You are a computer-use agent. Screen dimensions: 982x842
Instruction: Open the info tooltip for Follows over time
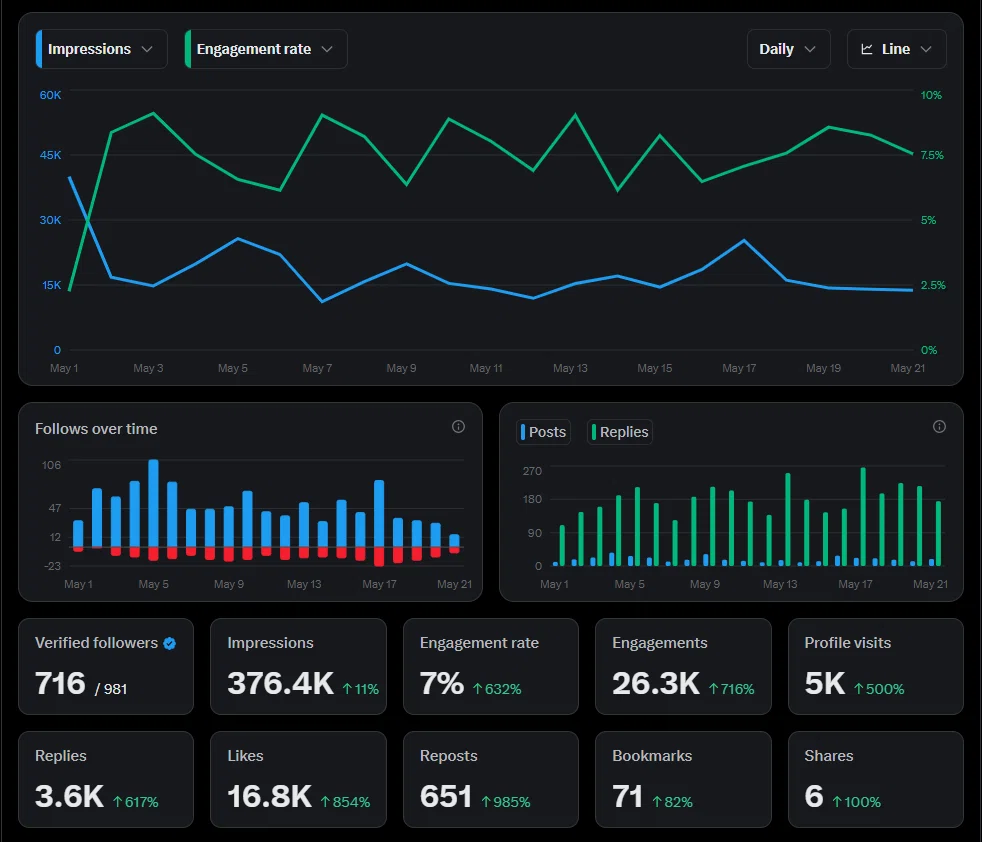click(458, 427)
